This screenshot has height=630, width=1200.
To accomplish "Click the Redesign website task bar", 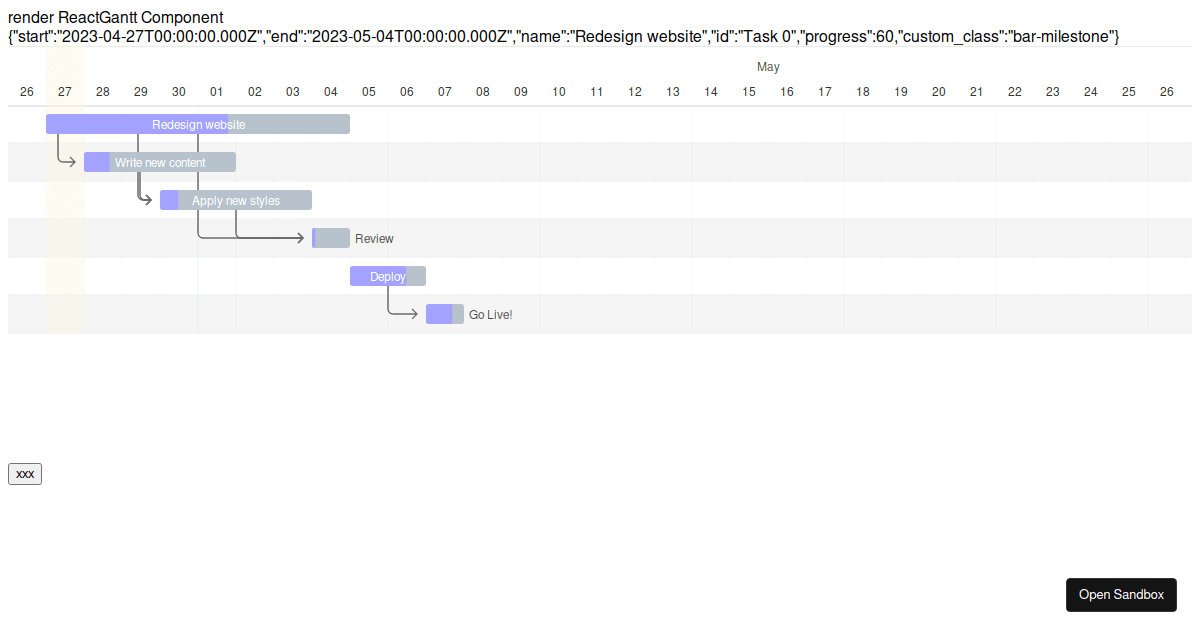I will click(x=198, y=124).
